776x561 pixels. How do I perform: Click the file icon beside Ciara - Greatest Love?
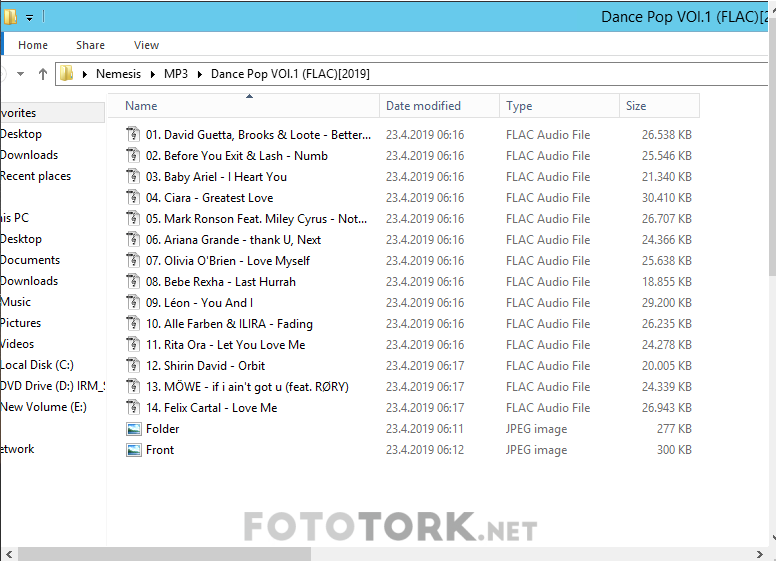(133, 197)
